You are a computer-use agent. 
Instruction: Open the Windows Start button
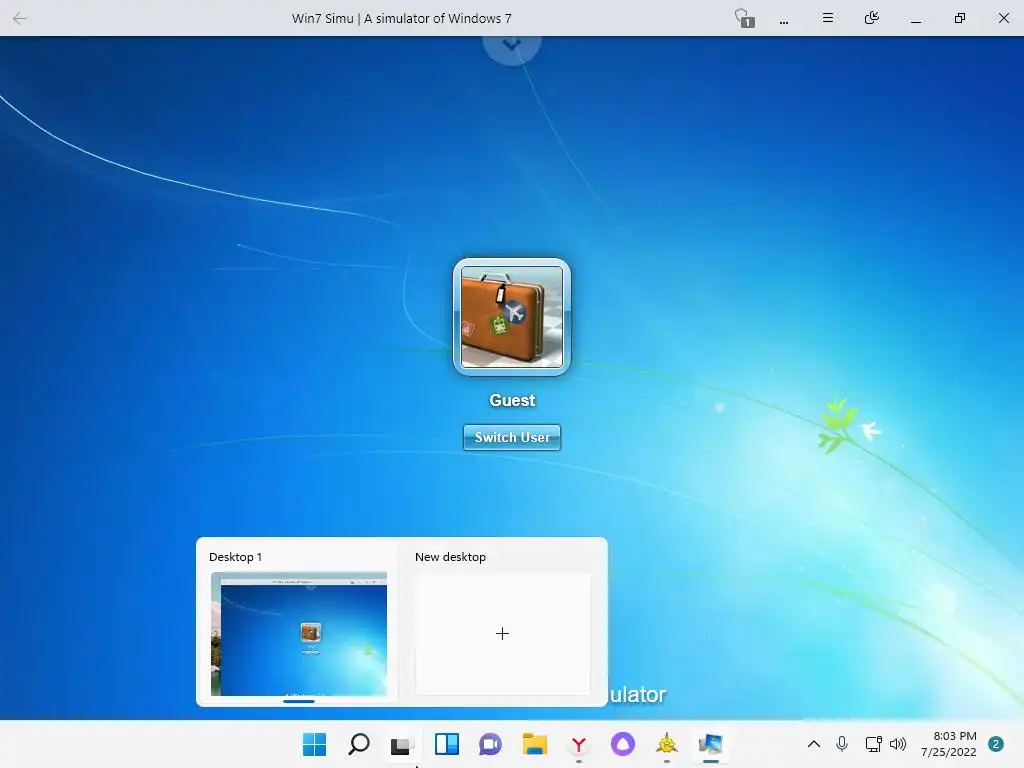click(x=314, y=744)
